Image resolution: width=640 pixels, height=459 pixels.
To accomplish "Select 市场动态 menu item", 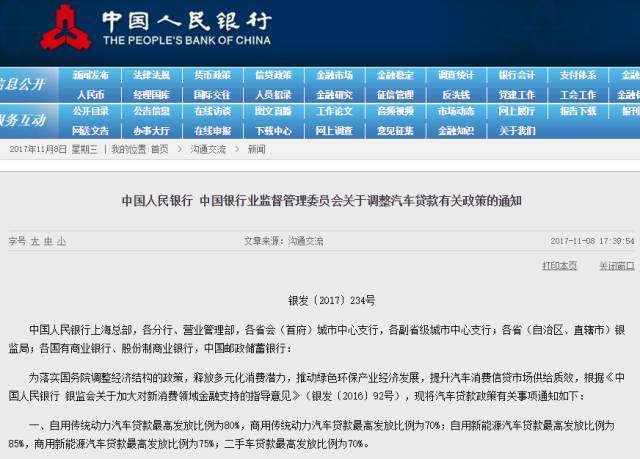I will [x=456, y=111].
